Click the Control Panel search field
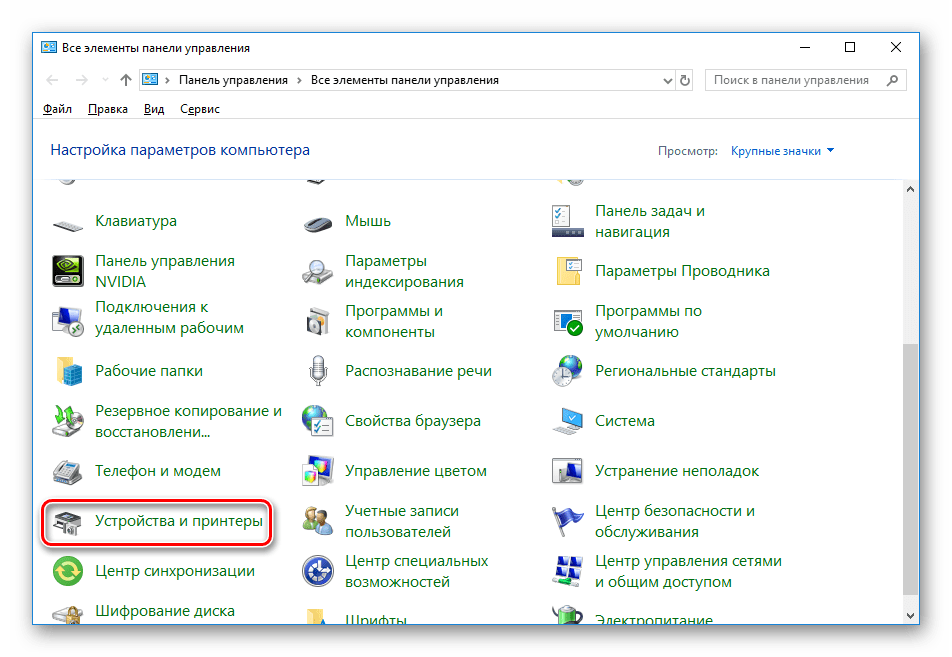 (795, 80)
